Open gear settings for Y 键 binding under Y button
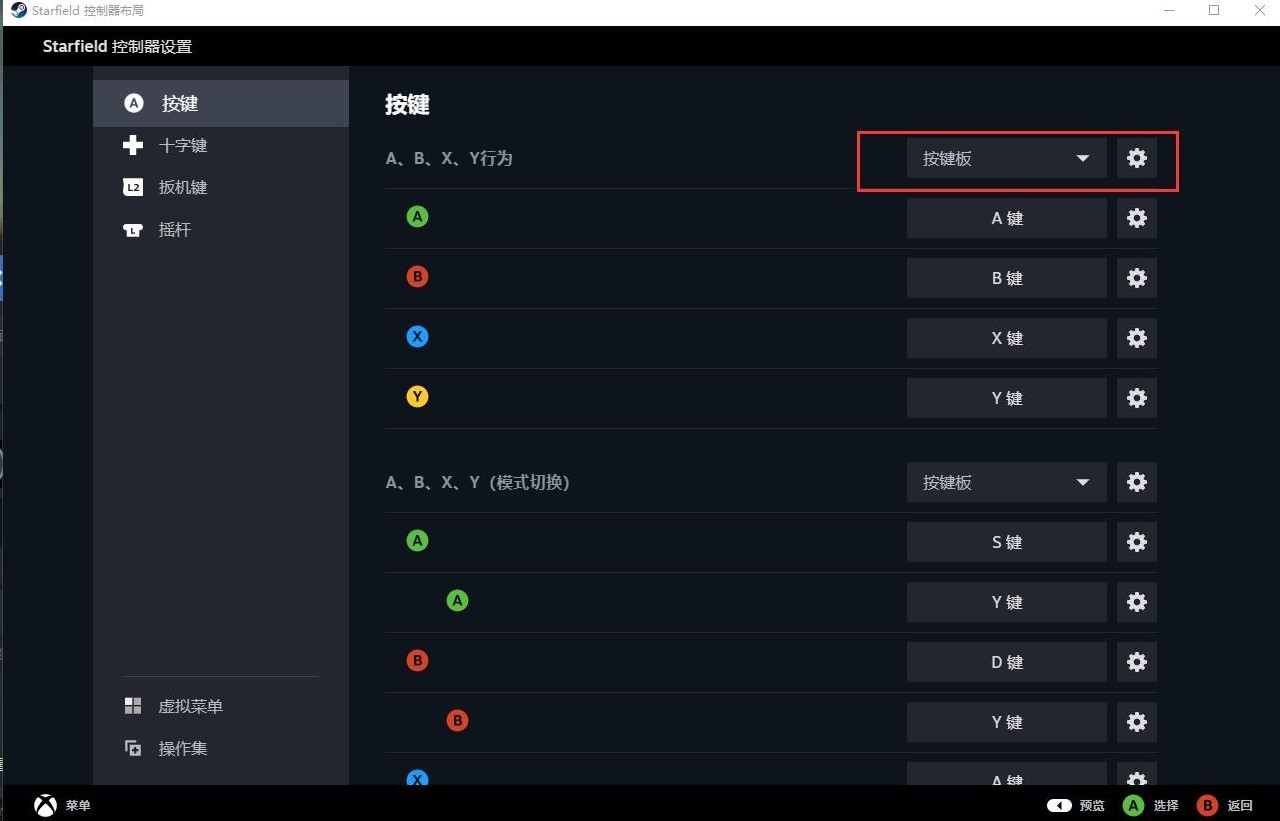 click(x=1137, y=398)
